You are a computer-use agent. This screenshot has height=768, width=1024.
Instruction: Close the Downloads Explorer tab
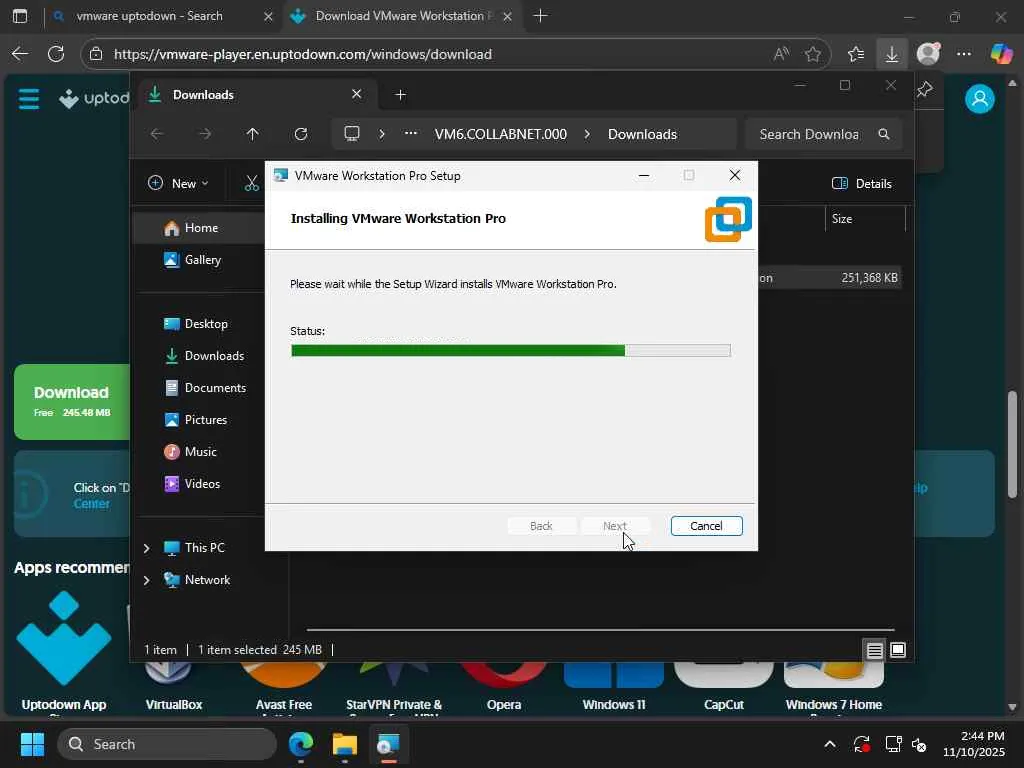click(357, 95)
